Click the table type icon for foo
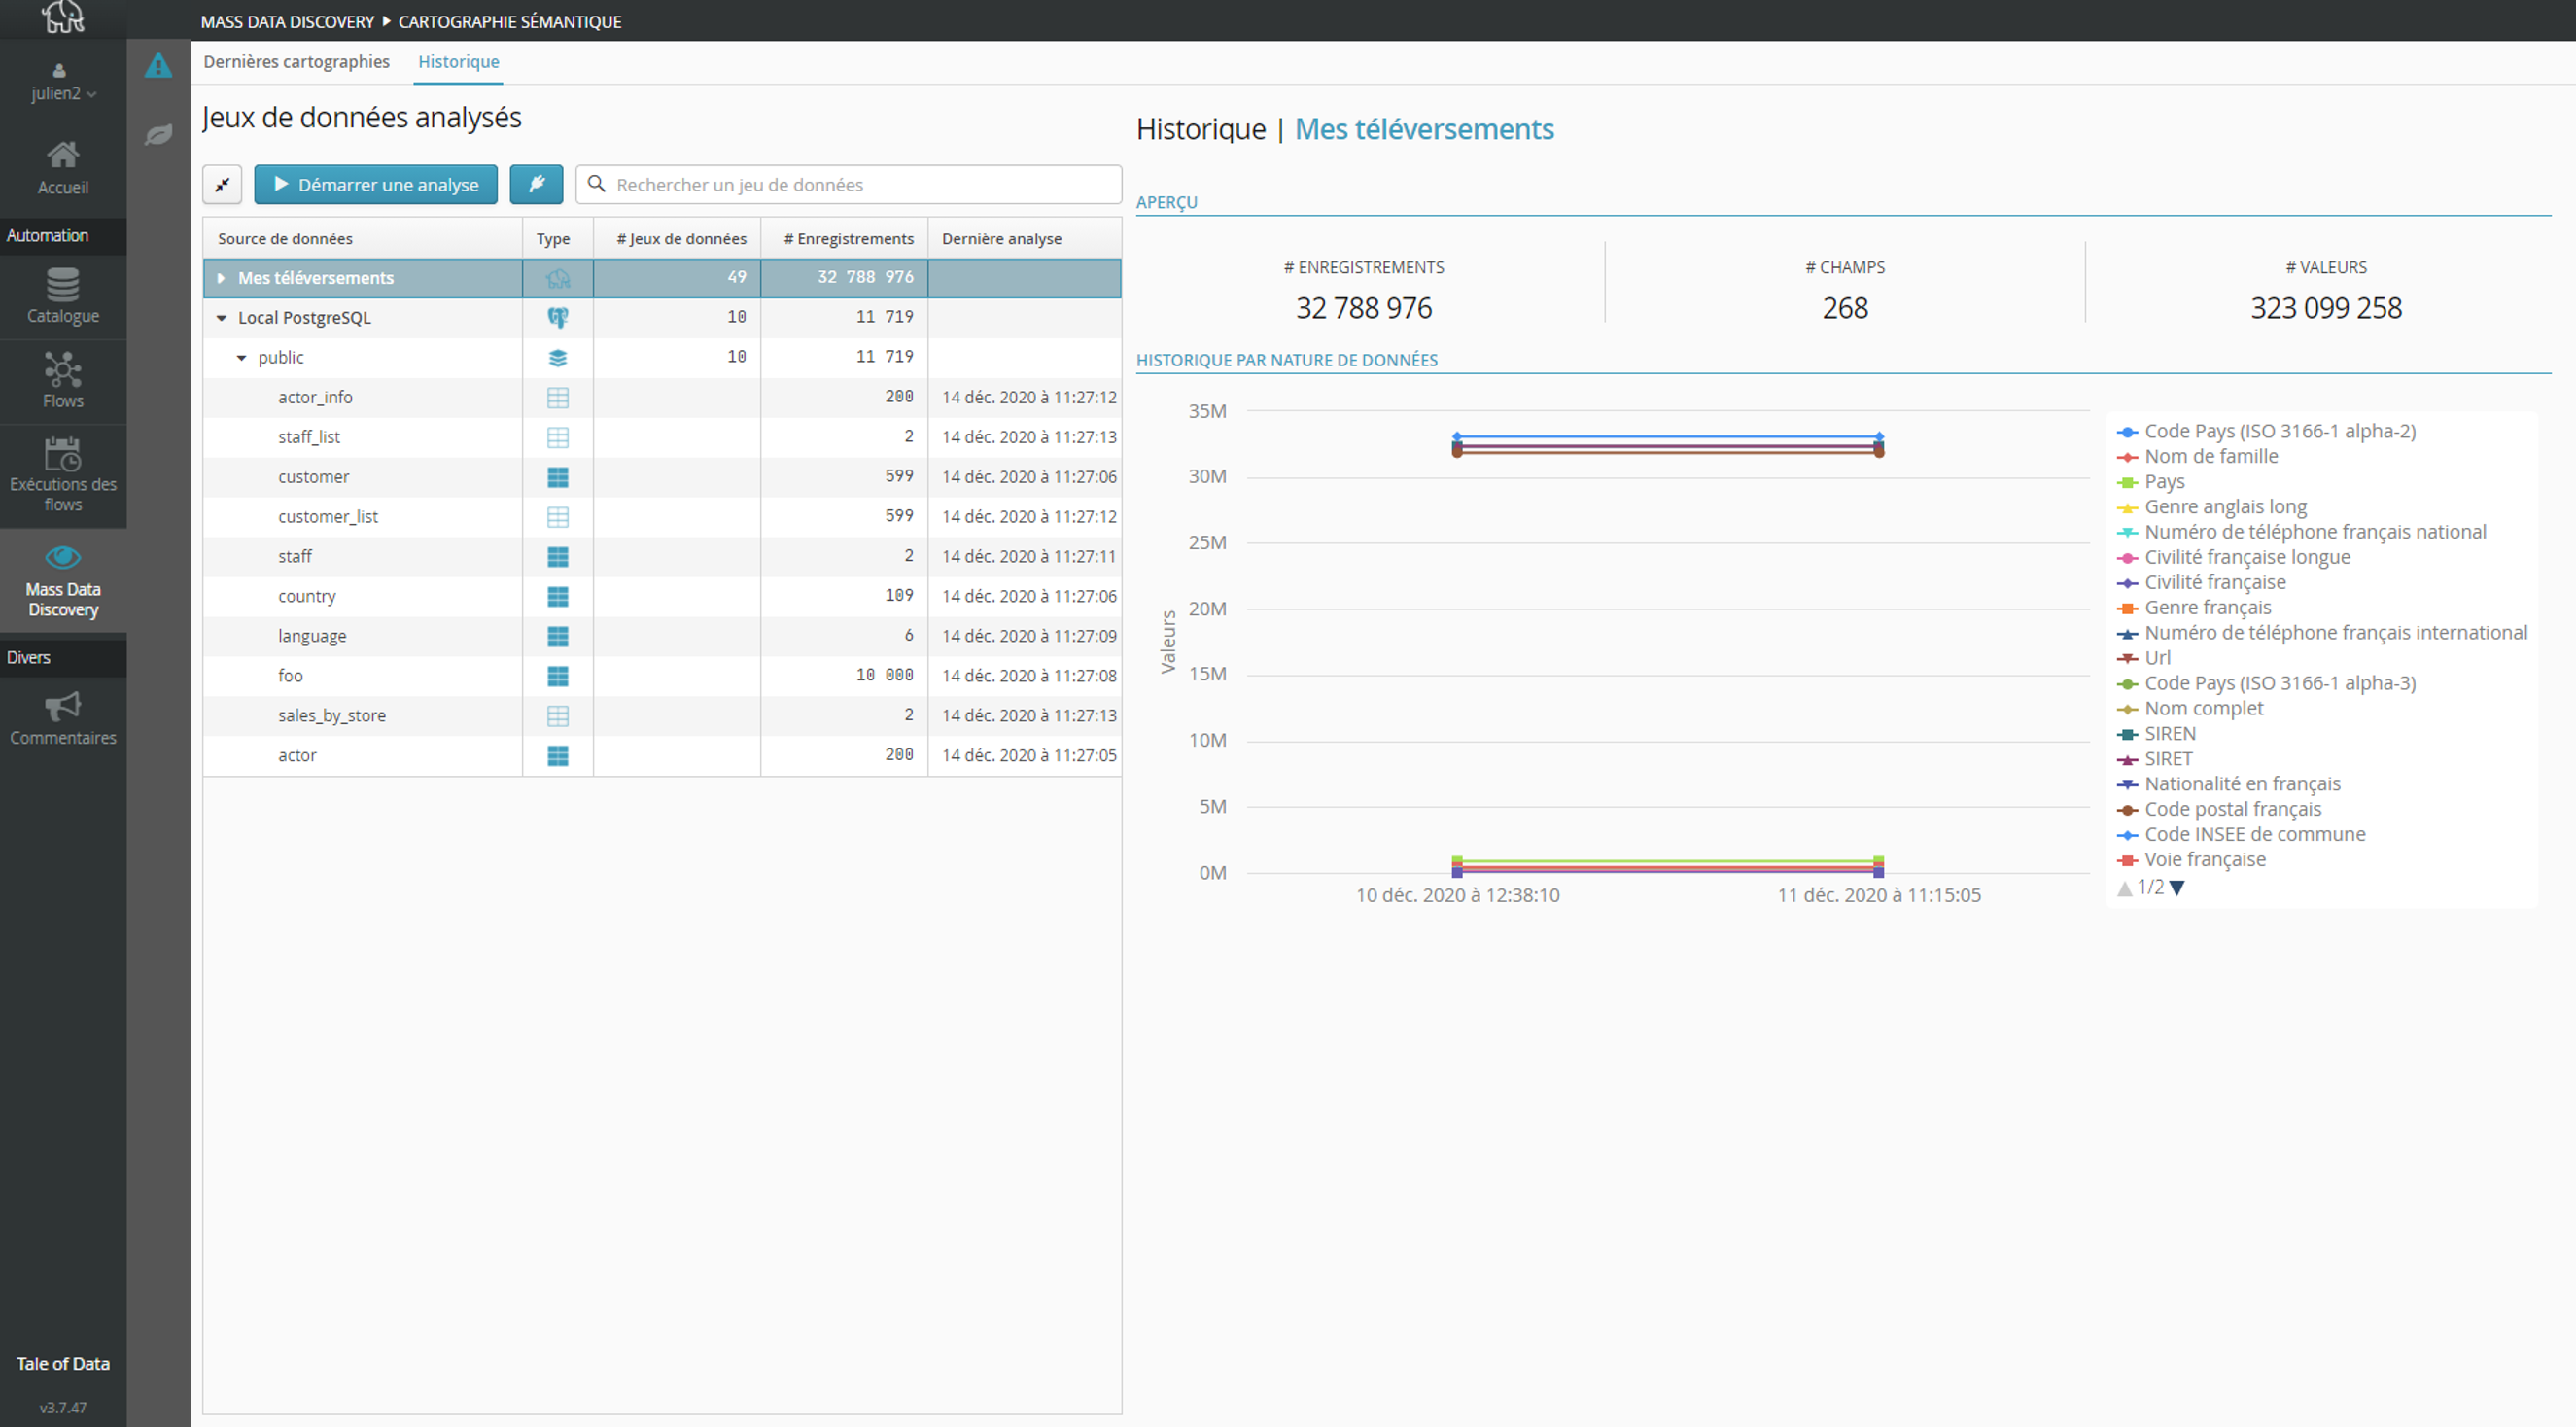Screen dimensions: 2576x1427 point(558,676)
